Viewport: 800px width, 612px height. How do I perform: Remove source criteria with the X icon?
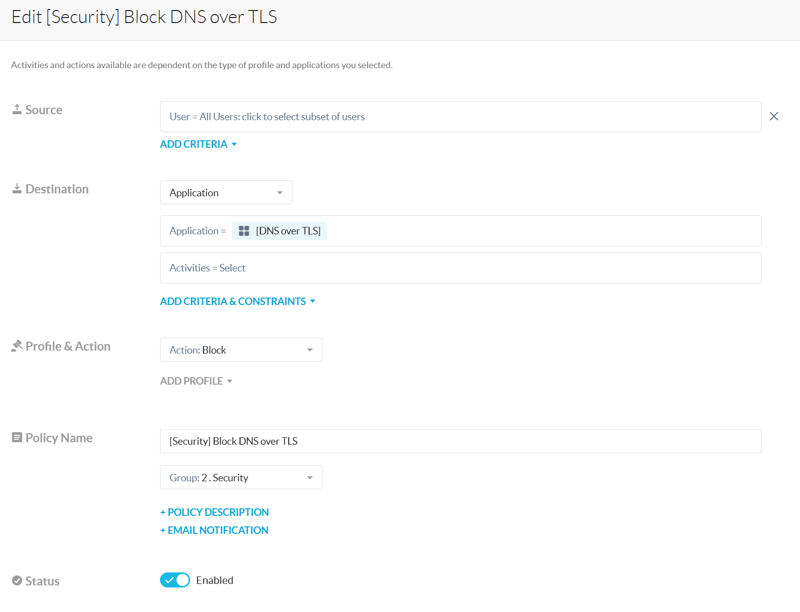[x=774, y=117]
